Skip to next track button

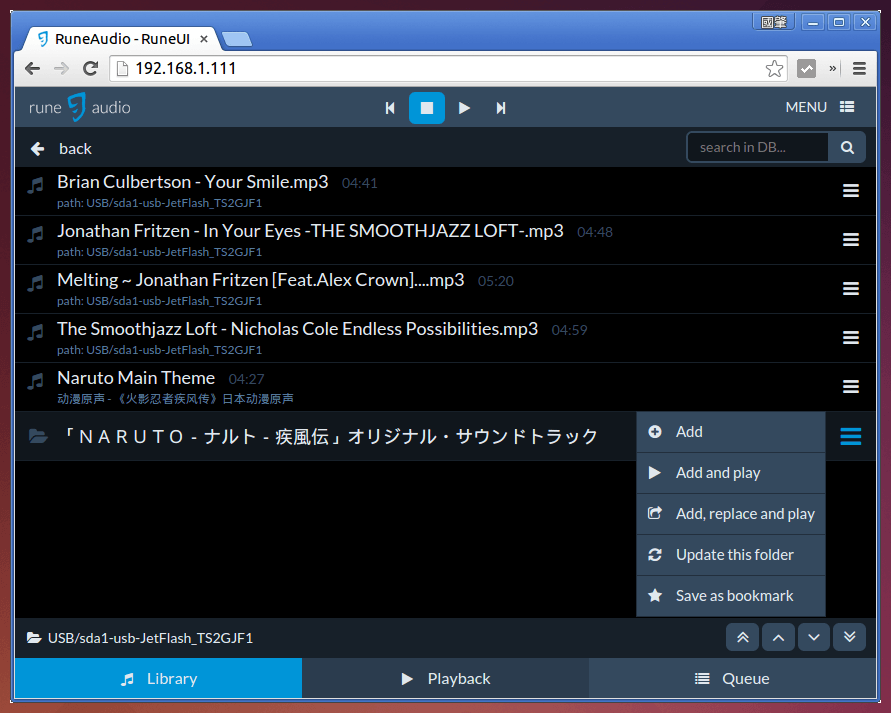pos(501,108)
